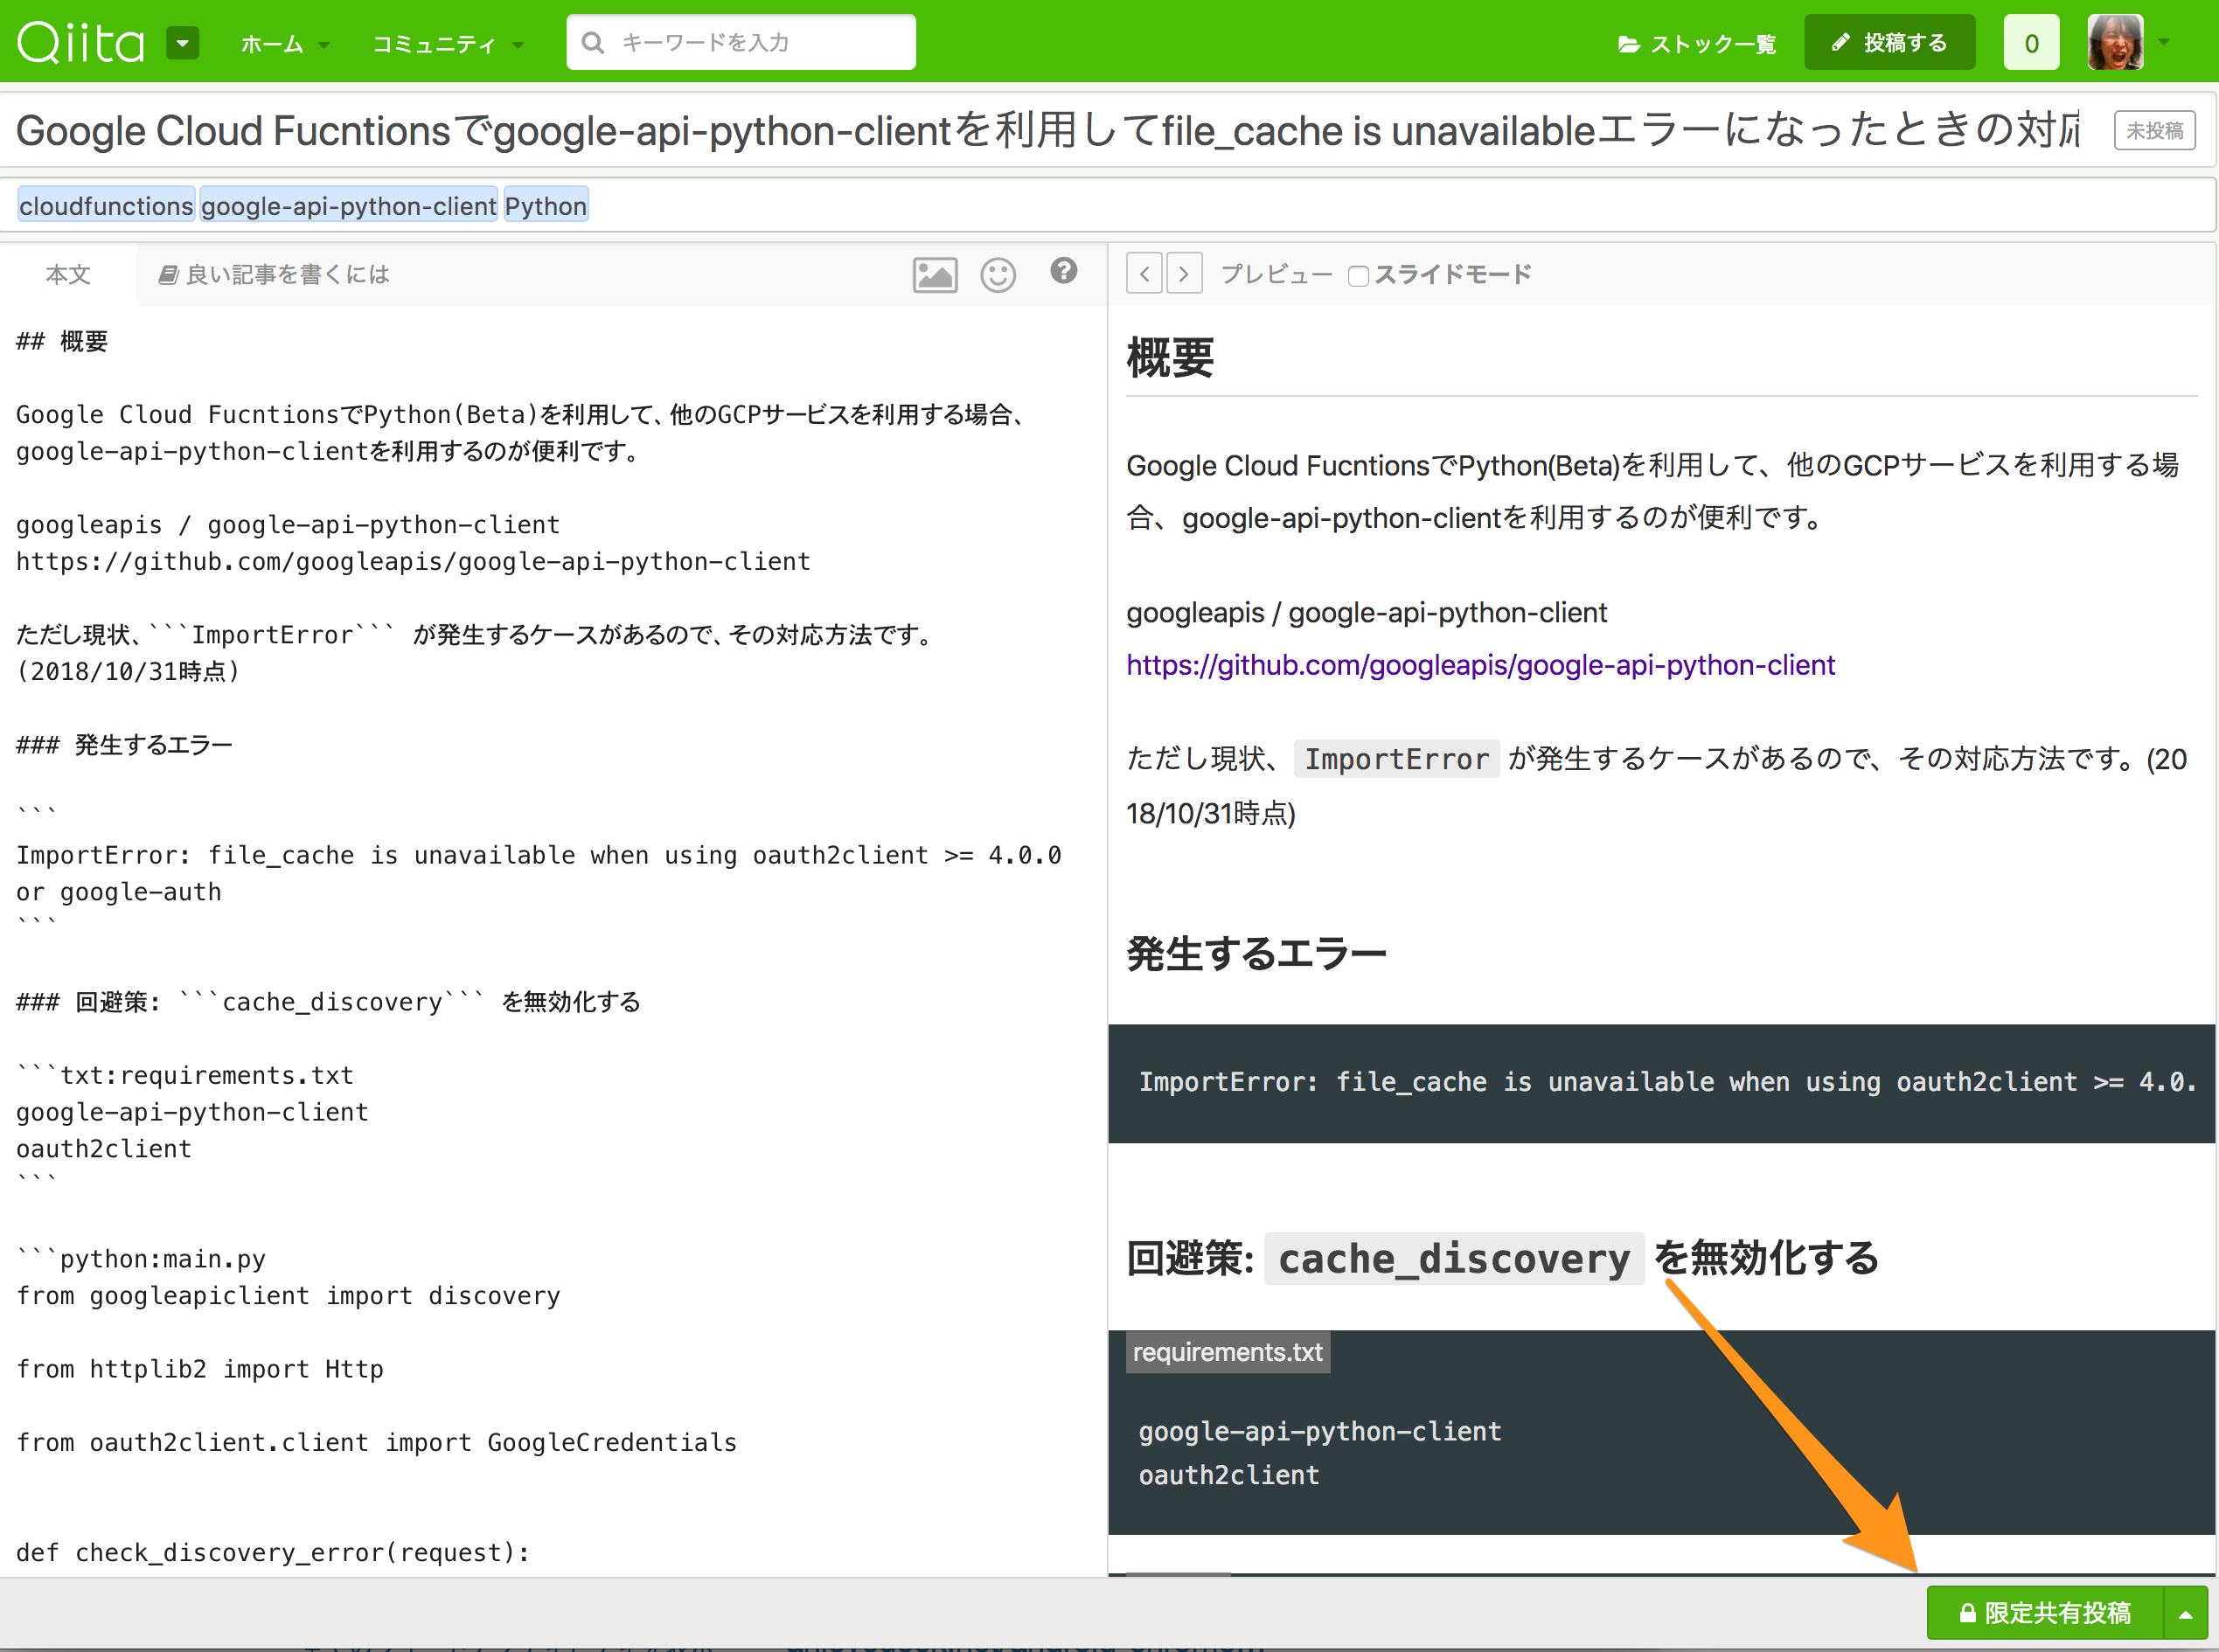Click the from googleapiclient import discovery line
This screenshot has width=2219, height=1652.
click(x=288, y=1295)
